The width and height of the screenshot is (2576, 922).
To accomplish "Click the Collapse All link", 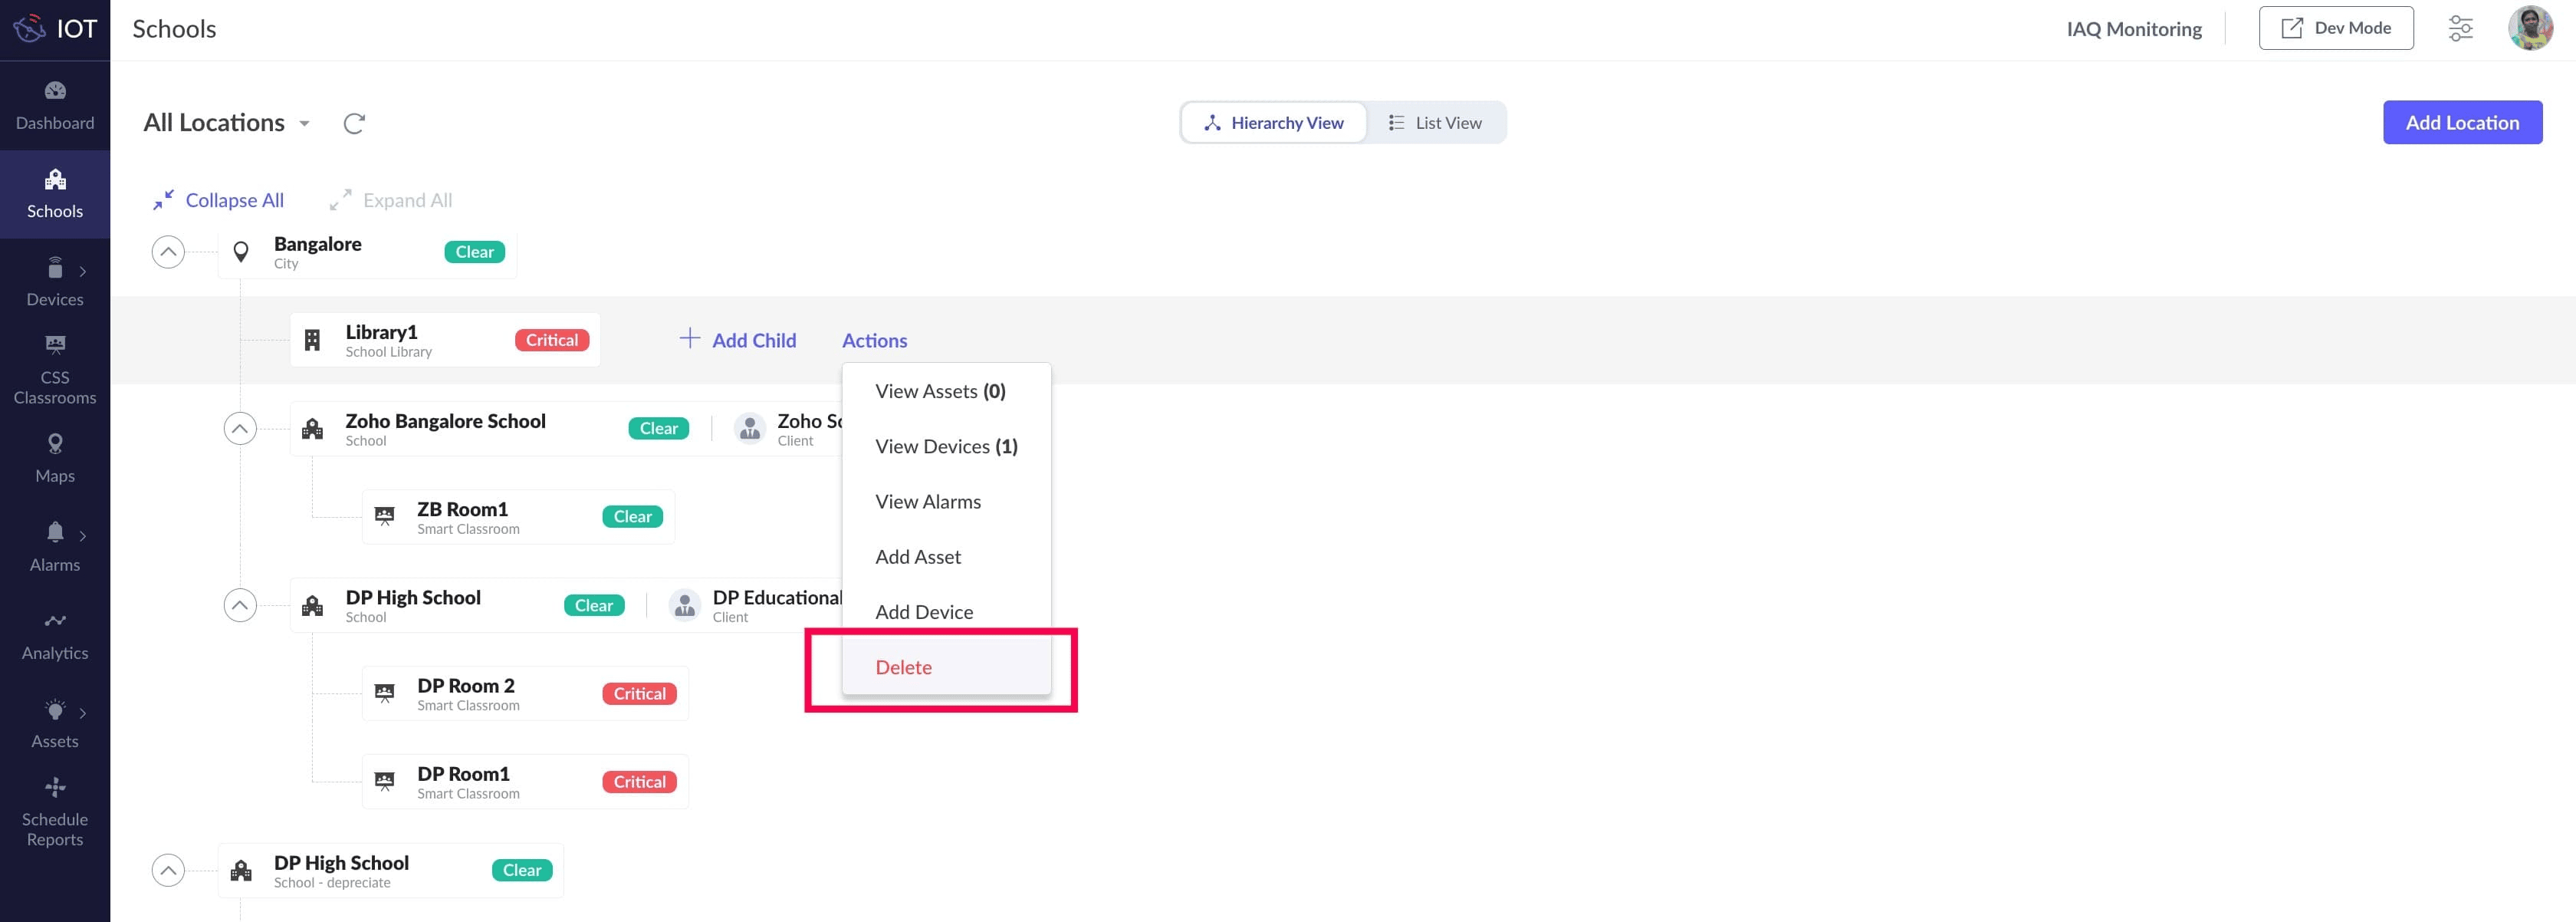I will click(219, 200).
